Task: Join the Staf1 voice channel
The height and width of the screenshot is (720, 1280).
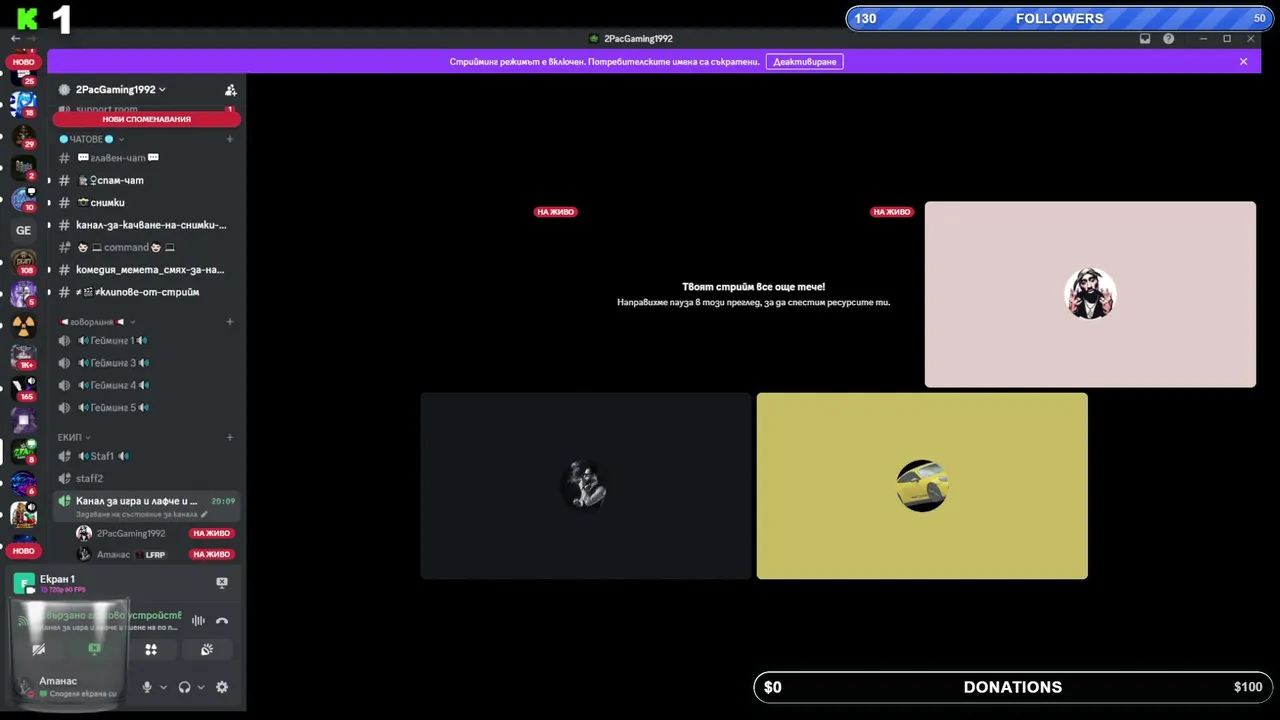Action: 146,456
